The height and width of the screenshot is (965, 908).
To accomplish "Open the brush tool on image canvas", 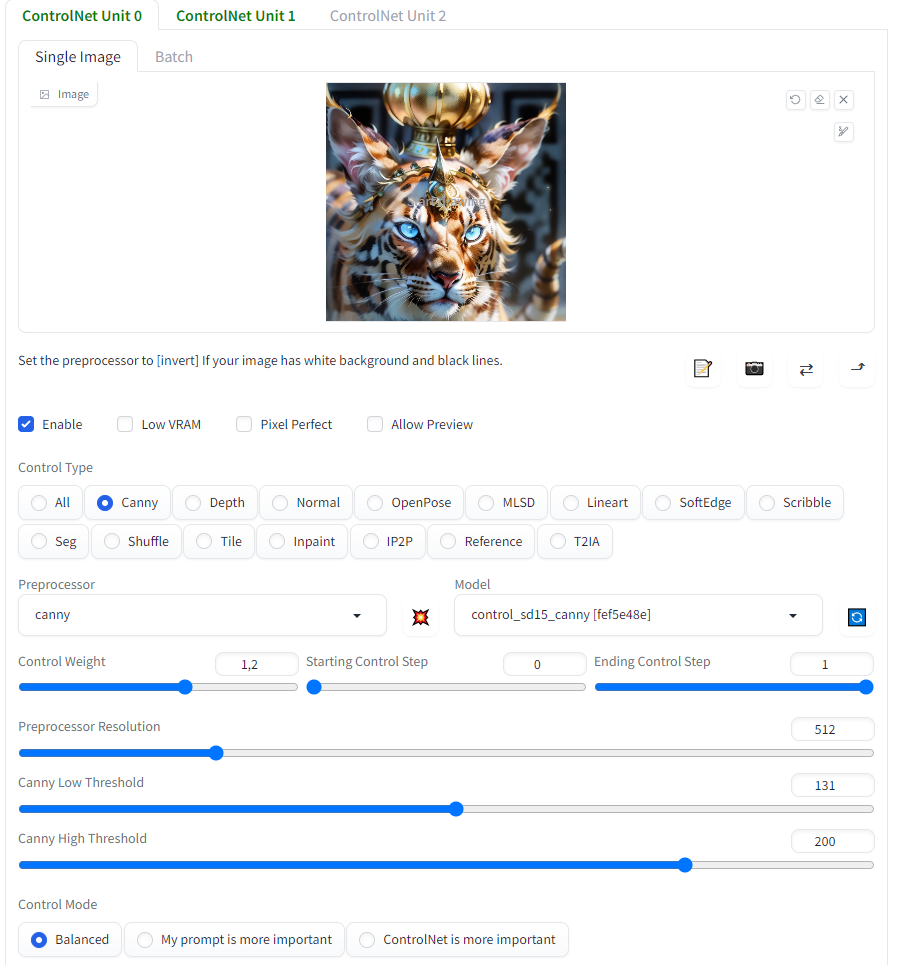I will [844, 132].
